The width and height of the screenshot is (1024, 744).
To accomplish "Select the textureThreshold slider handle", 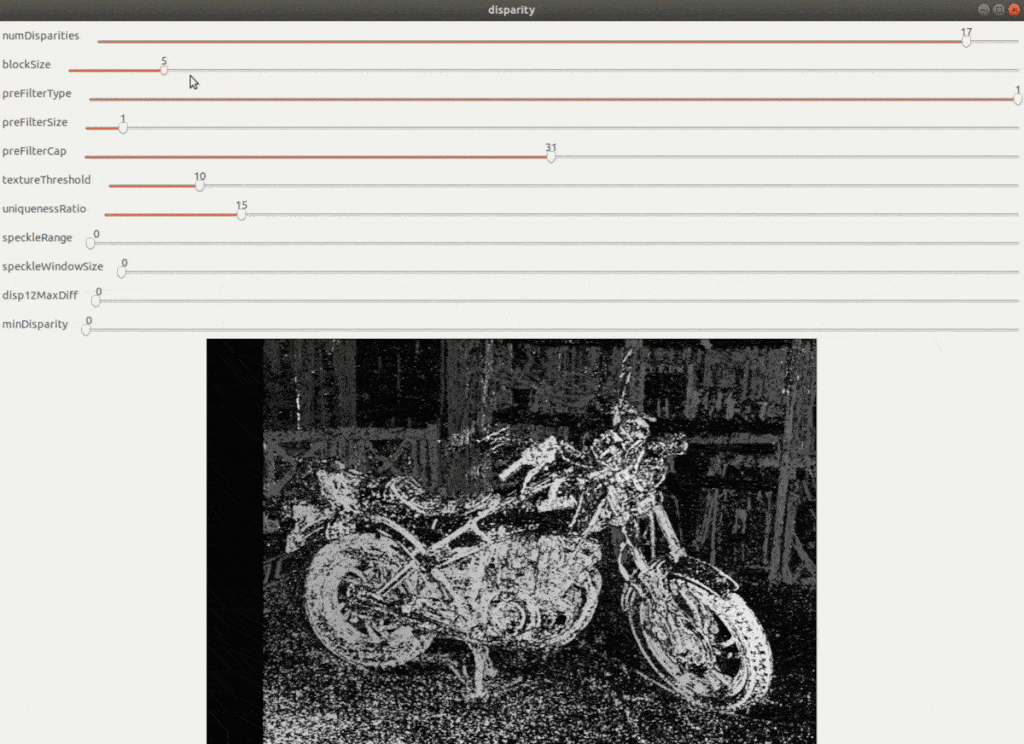I will click(x=200, y=186).
